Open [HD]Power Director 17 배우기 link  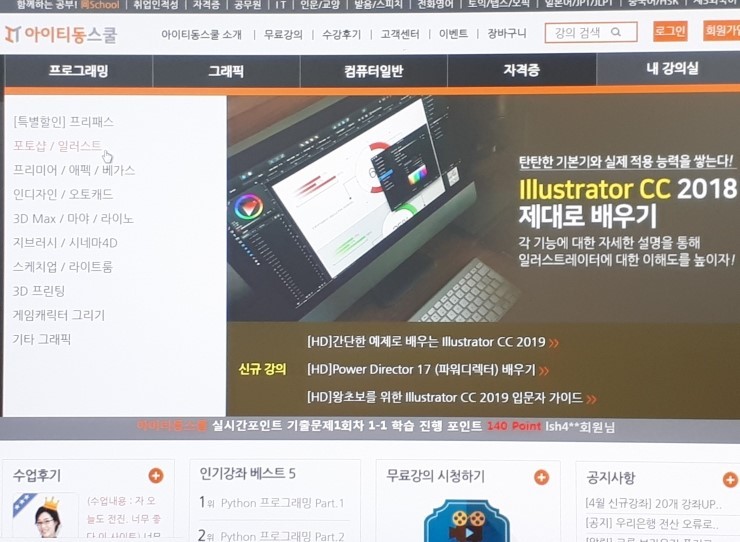[421, 370]
